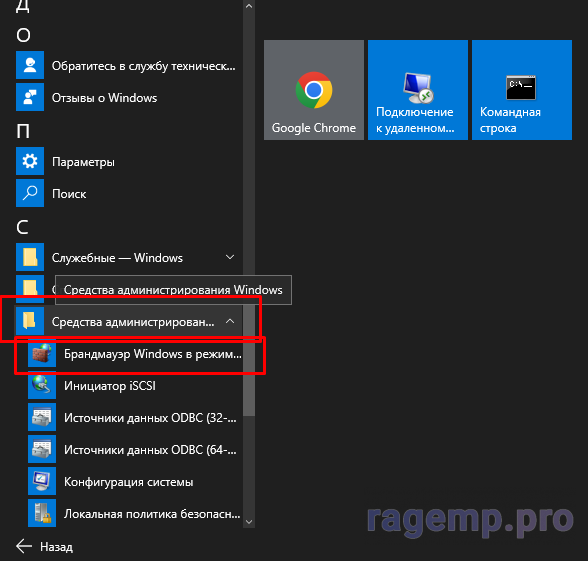
Task: Select the Отзывы о Windows label
Action: coord(105,98)
